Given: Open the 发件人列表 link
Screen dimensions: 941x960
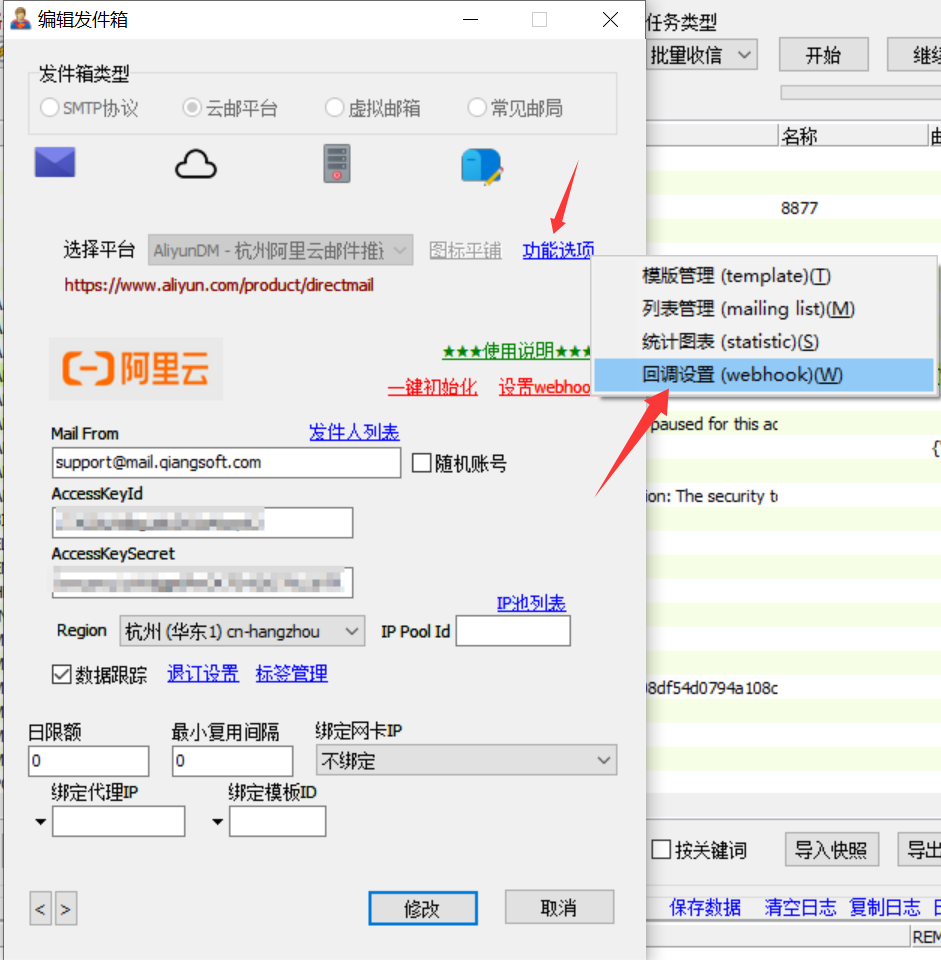Looking at the screenshot, I should (x=354, y=432).
